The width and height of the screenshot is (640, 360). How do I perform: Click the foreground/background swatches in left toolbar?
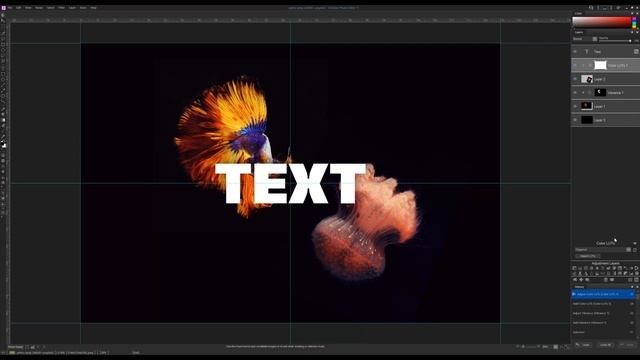pyautogui.click(x=4, y=145)
